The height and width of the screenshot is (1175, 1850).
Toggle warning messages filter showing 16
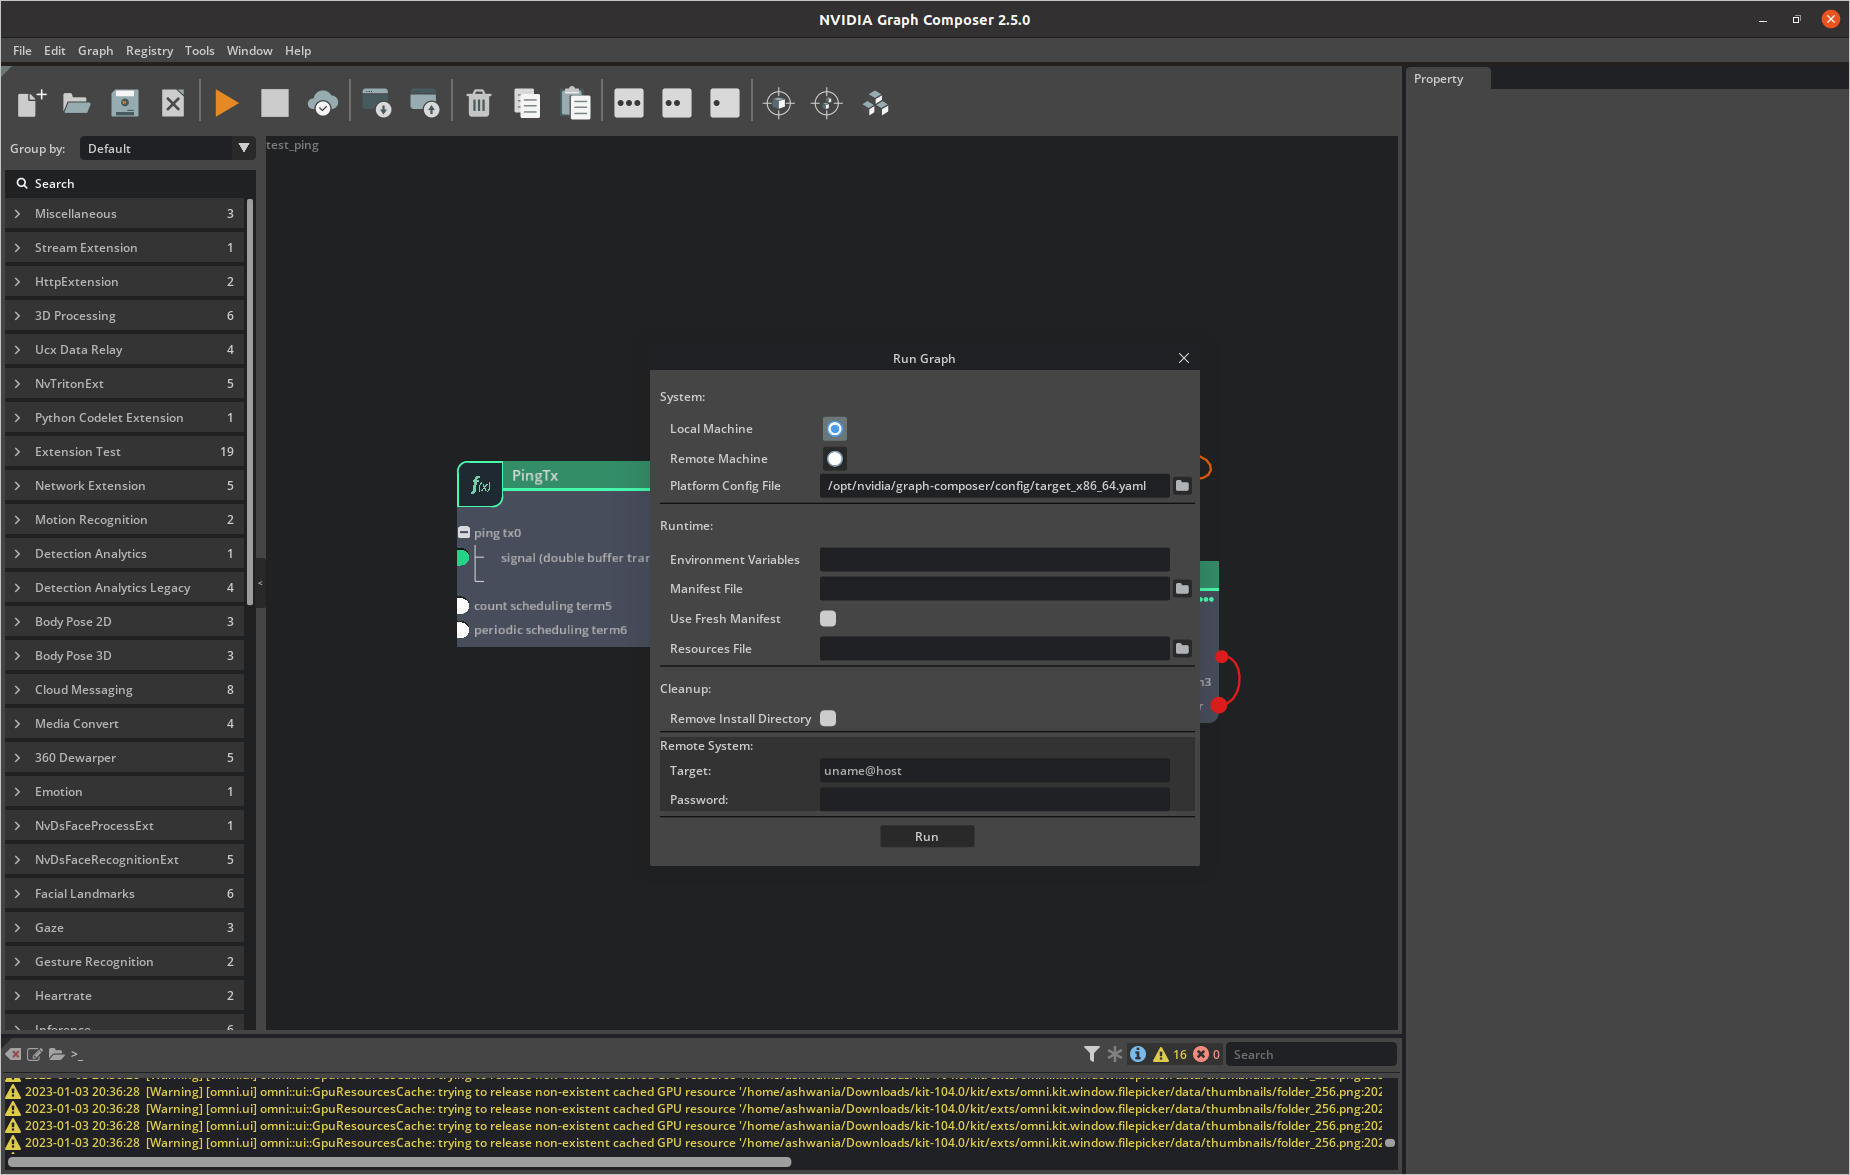(x=1170, y=1054)
